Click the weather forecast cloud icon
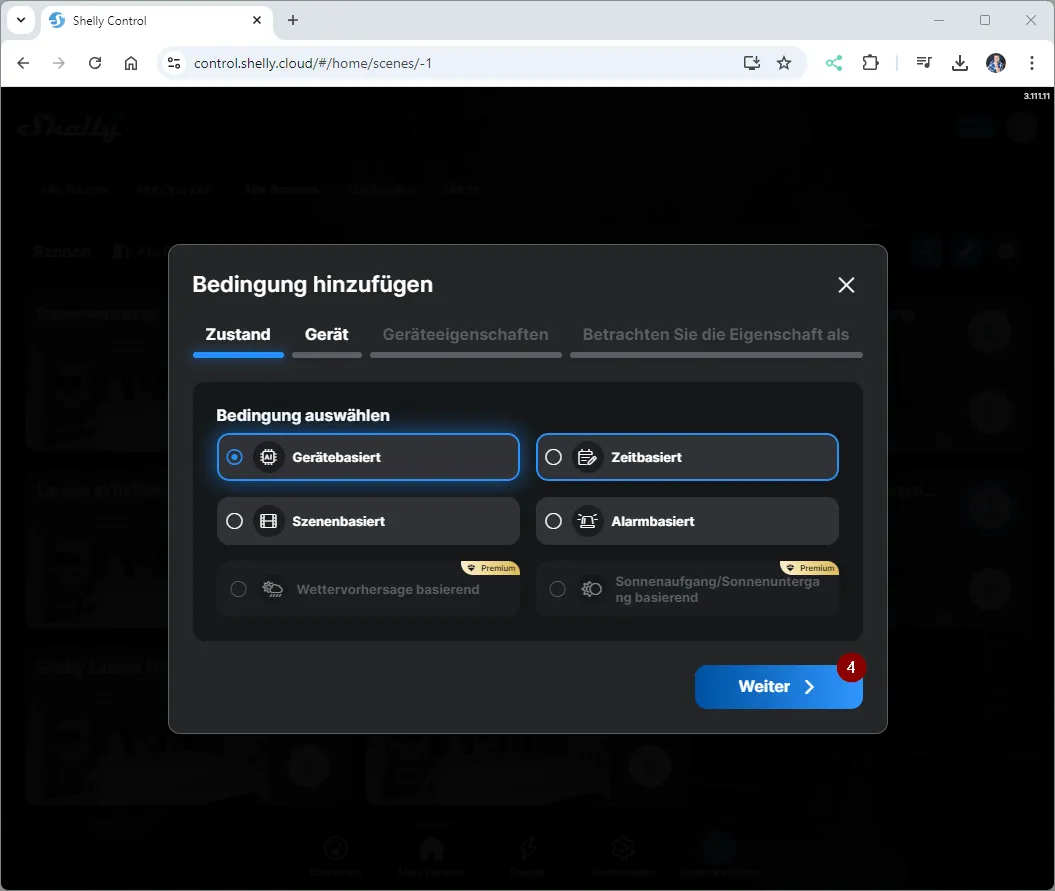The height and width of the screenshot is (891, 1055). point(272,589)
